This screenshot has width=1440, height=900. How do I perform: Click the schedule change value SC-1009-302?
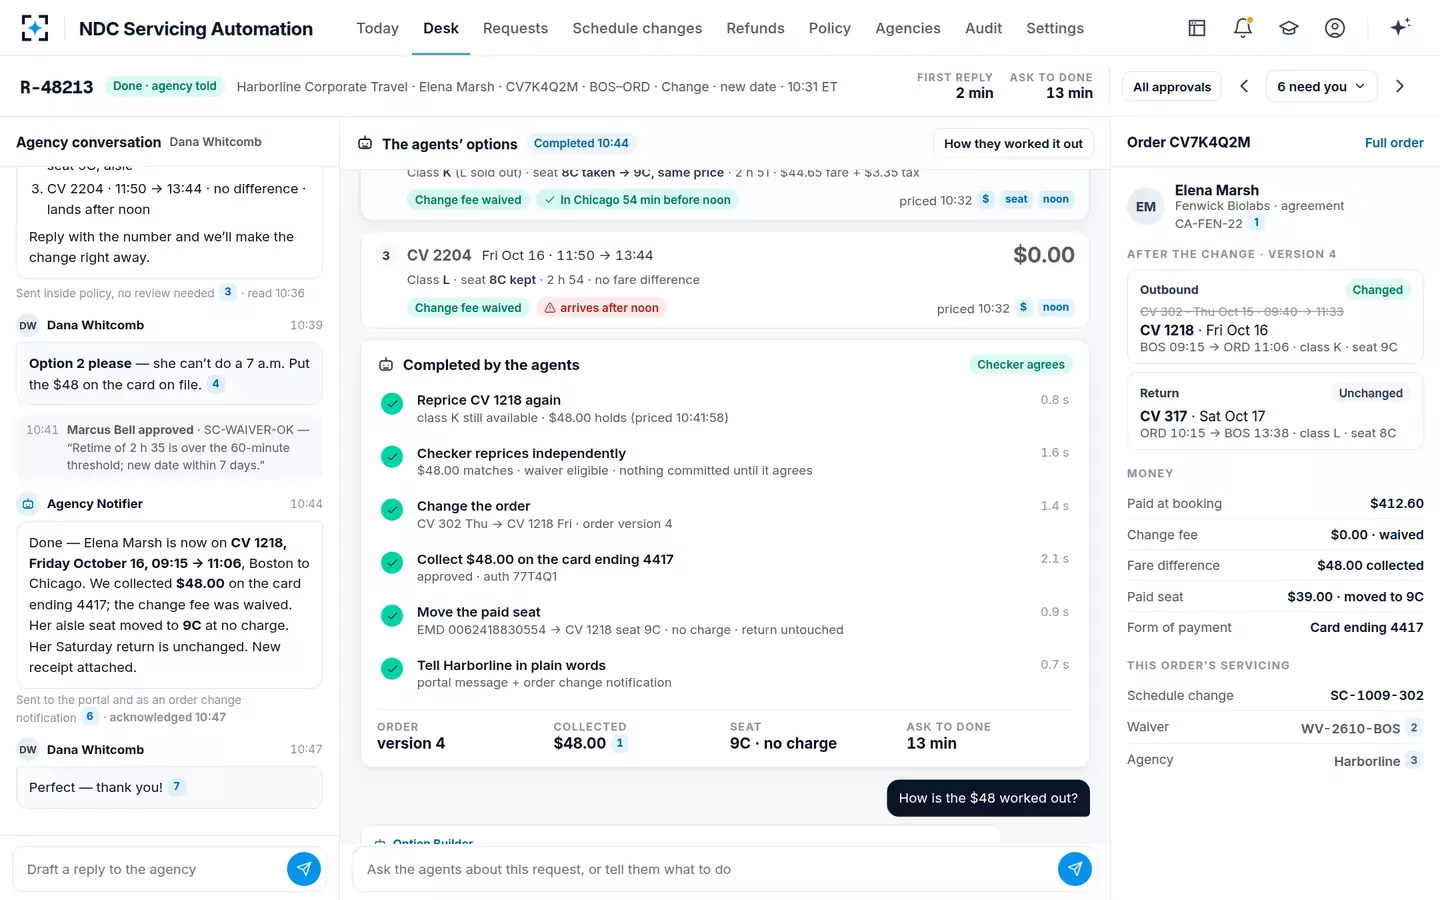click(1376, 696)
